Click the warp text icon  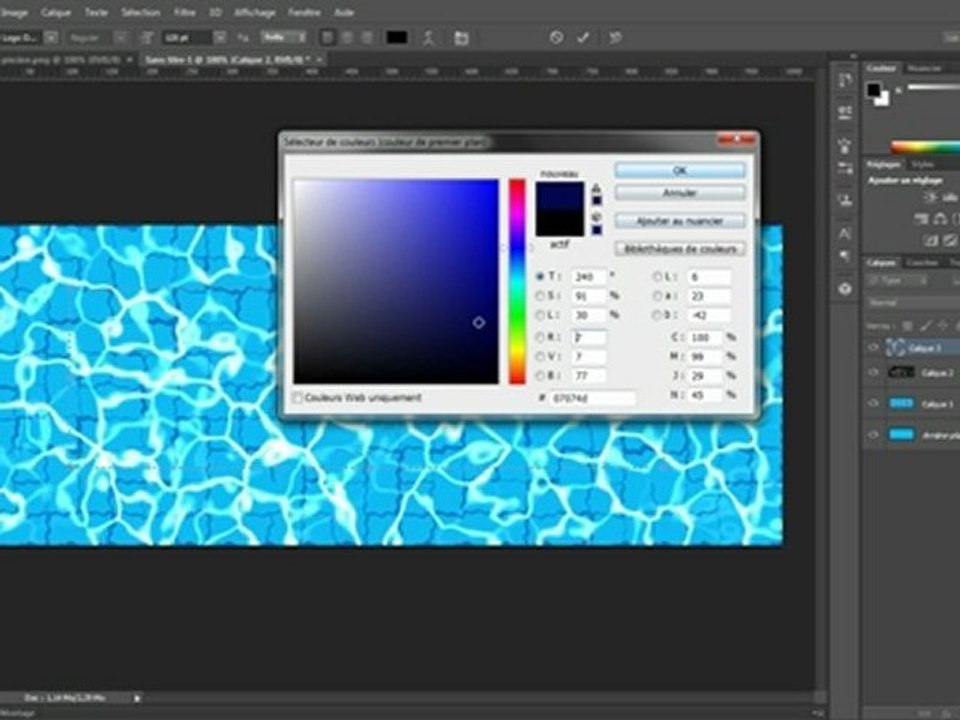point(429,38)
